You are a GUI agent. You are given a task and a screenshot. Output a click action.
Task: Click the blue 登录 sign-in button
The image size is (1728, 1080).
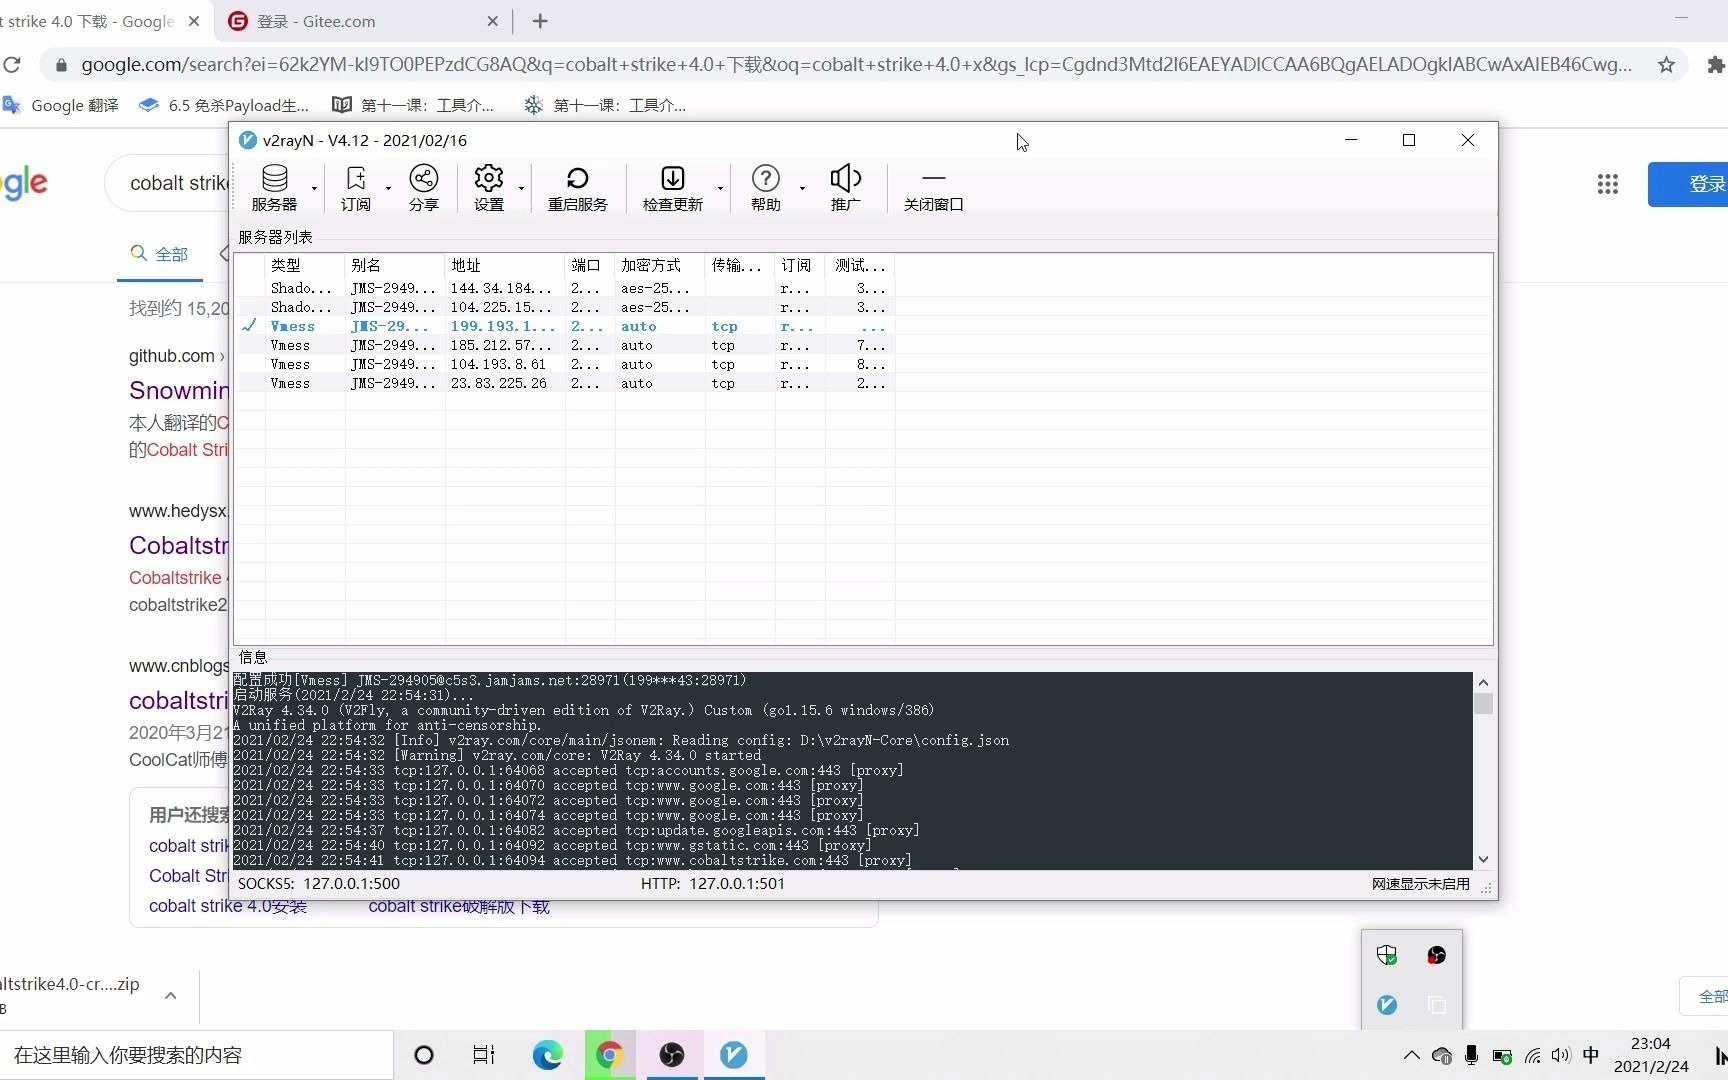pos(1690,184)
